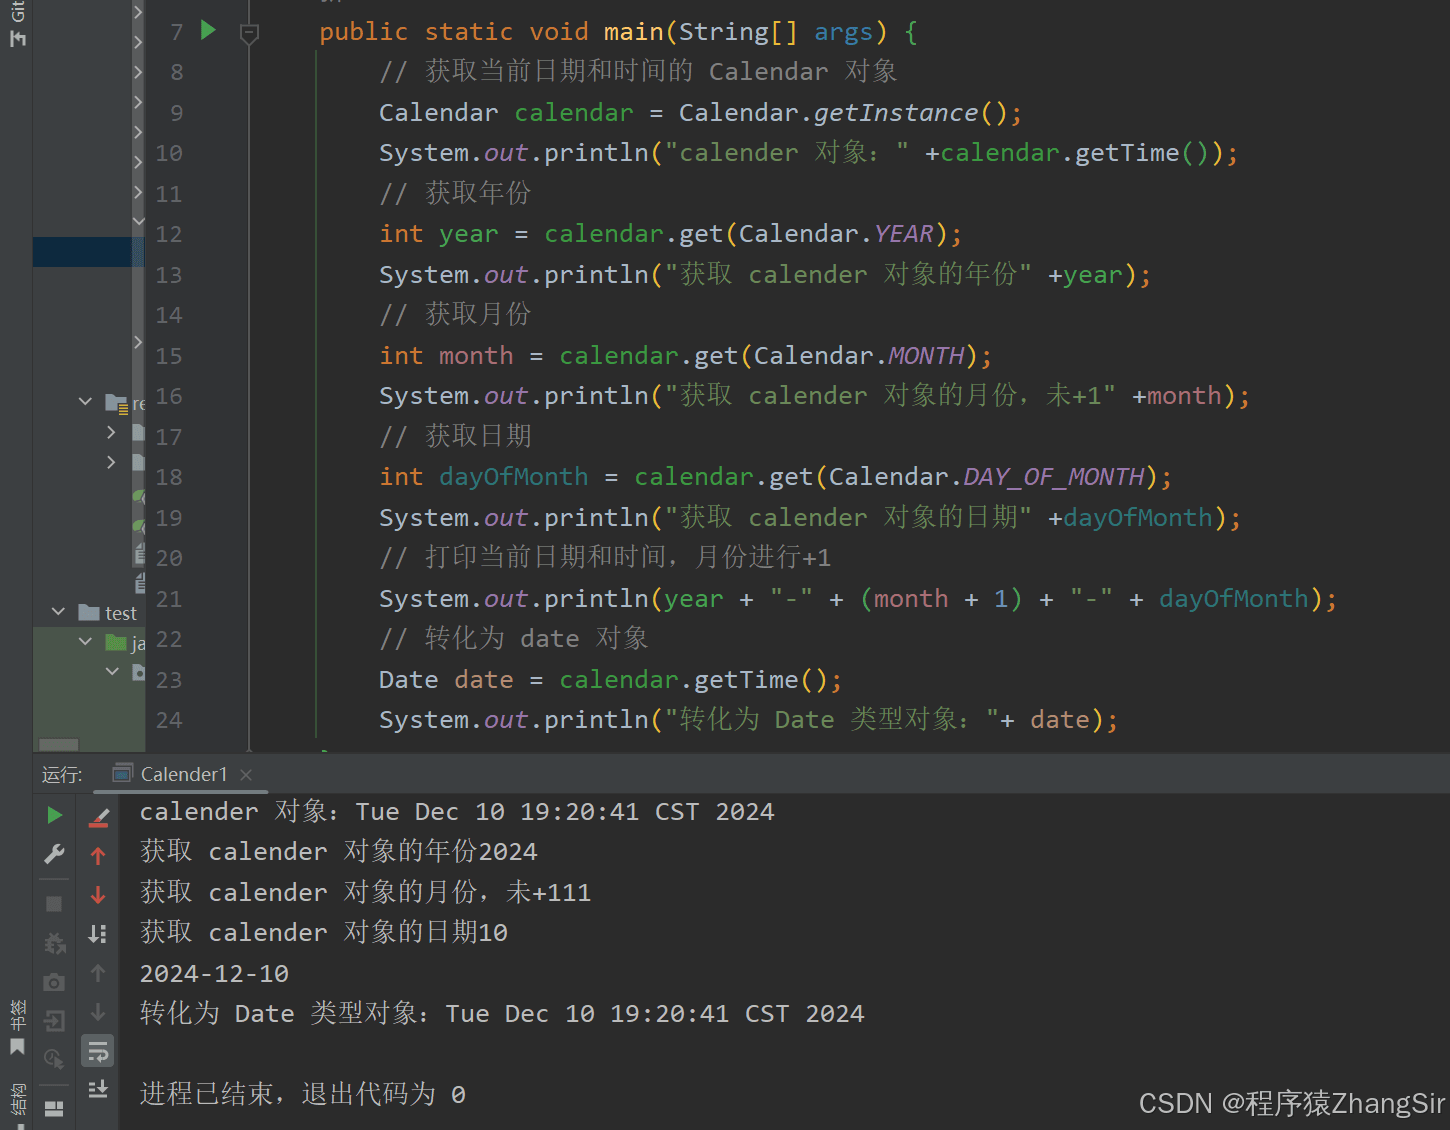Click the MONTH constant on line 15
The height and width of the screenshot is (1130, 1450).
927,356
